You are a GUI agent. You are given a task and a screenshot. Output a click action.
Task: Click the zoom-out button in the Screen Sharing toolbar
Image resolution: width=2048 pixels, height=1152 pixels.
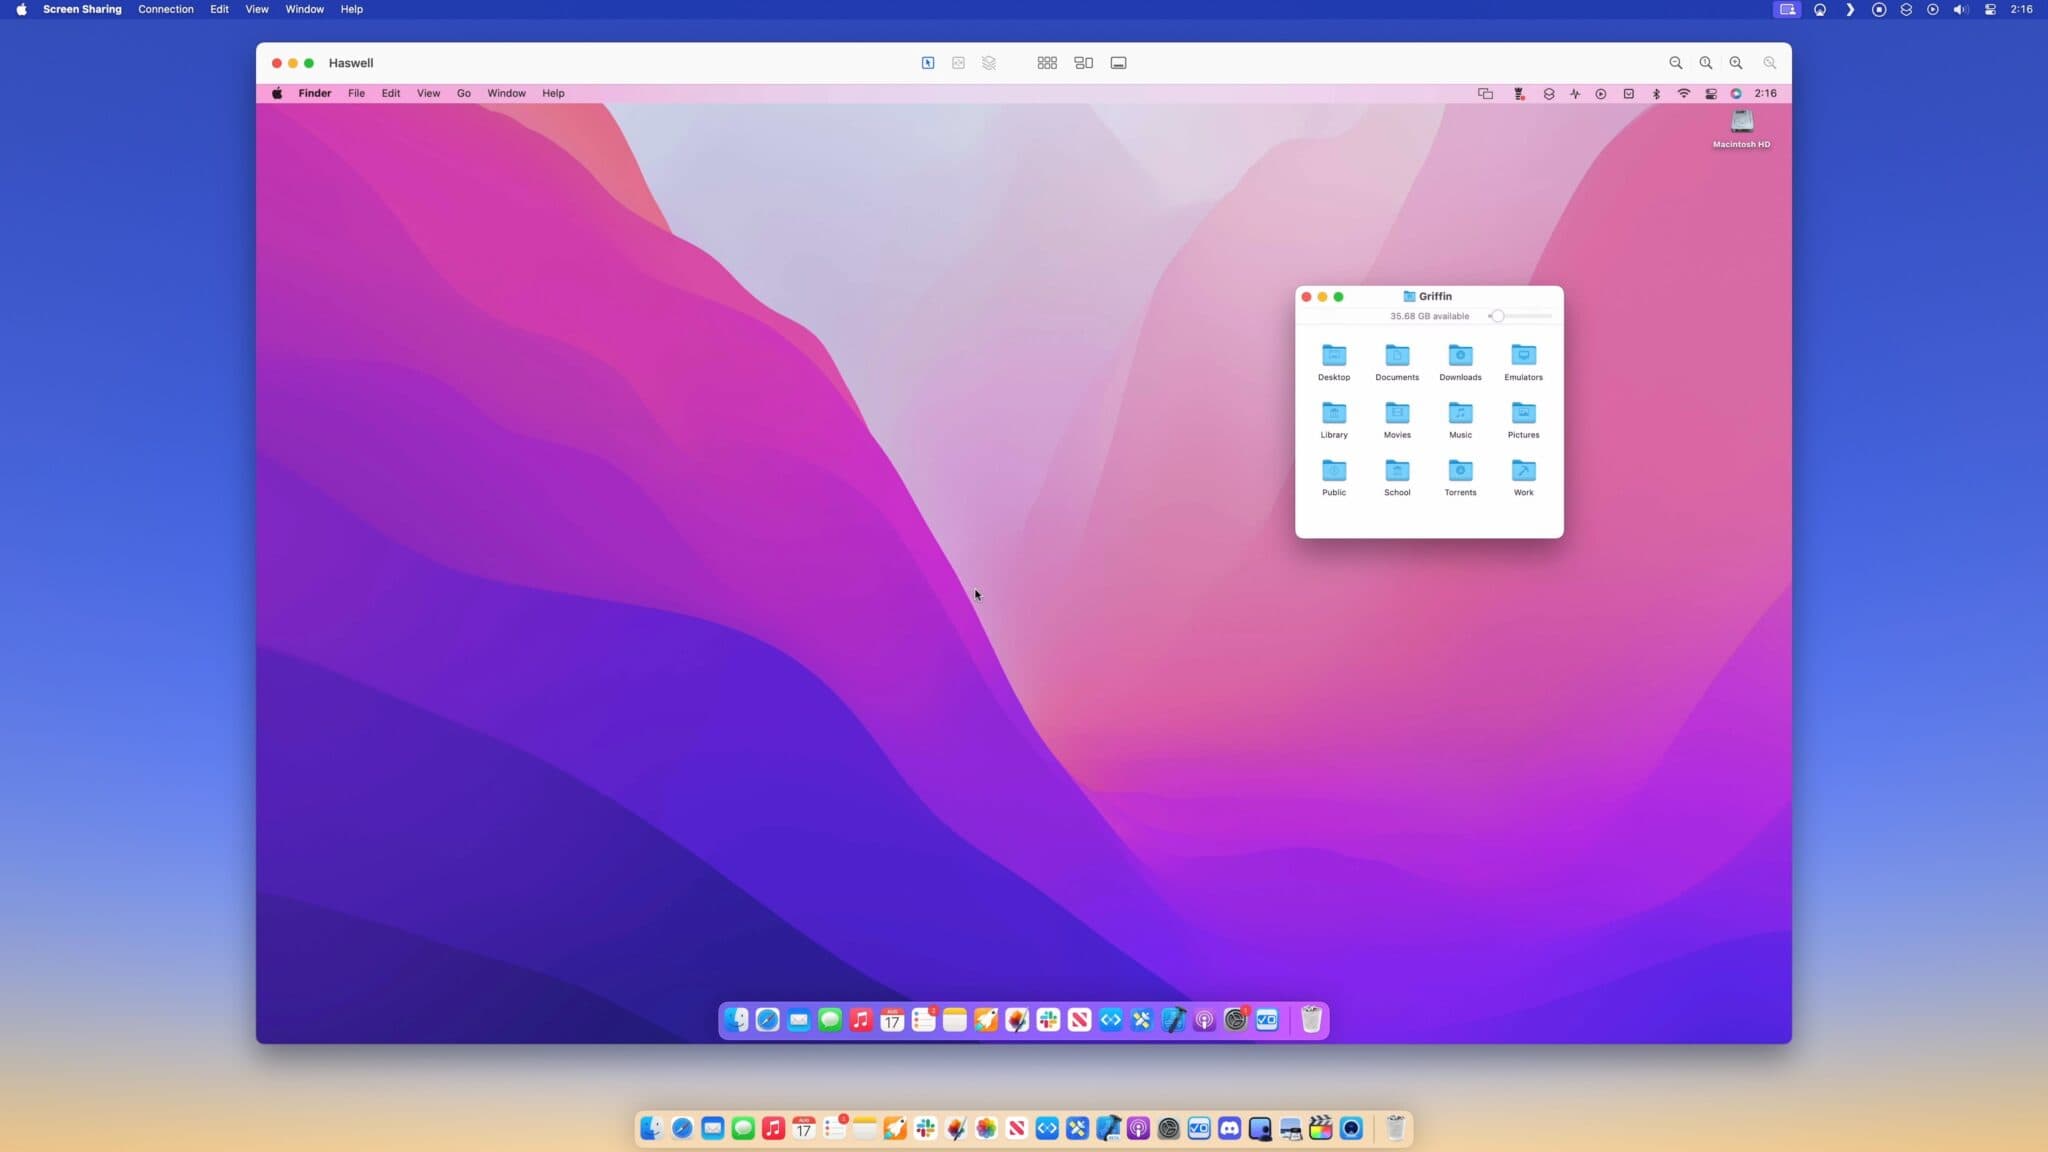(x=1676, y=62)
